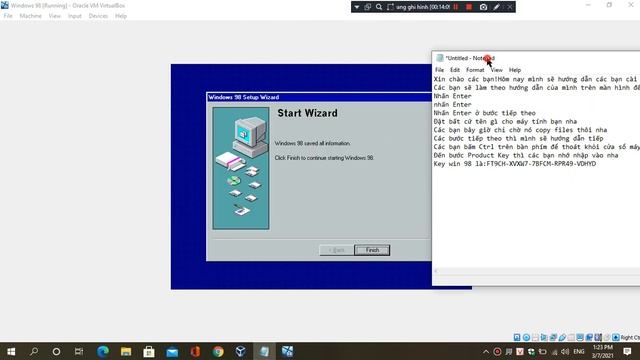The height and width of the screenshot is (360, 640).
Task: Show hidden tray icons chevron
Action: pos(486,351)
